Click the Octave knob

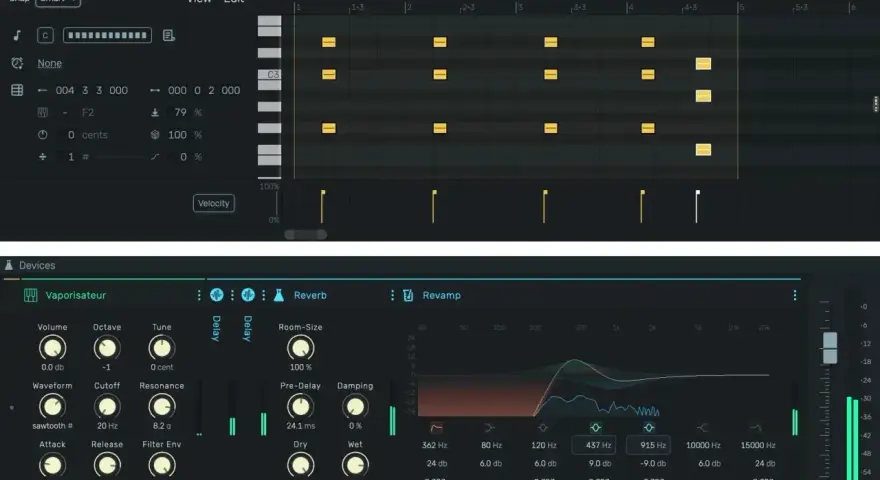click(107, 348)
